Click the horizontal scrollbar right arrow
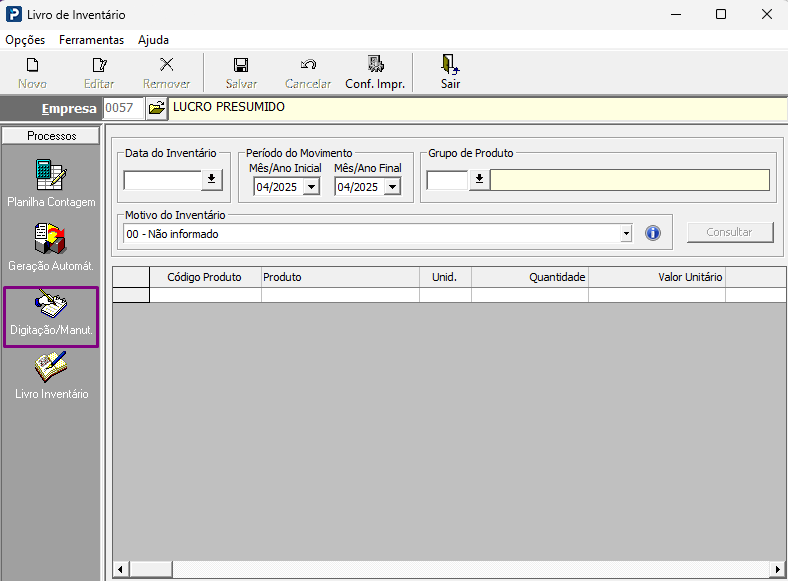This screenshot has height=581, width=788. 777,569
